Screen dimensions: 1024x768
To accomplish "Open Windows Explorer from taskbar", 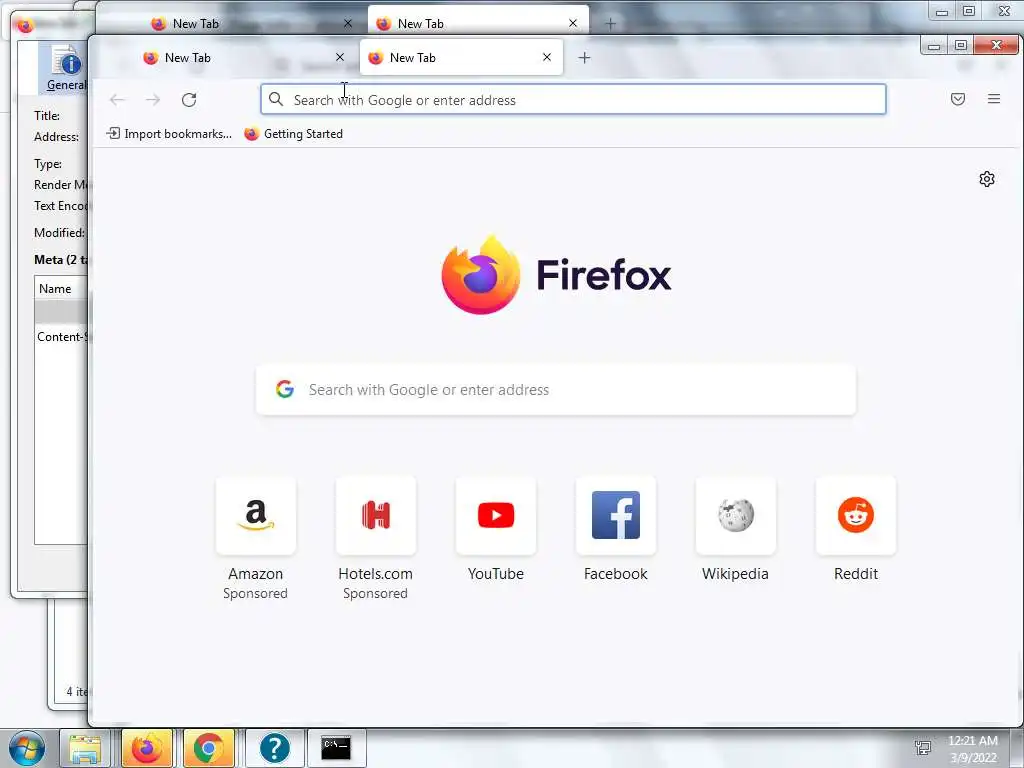I will [85, 748].
